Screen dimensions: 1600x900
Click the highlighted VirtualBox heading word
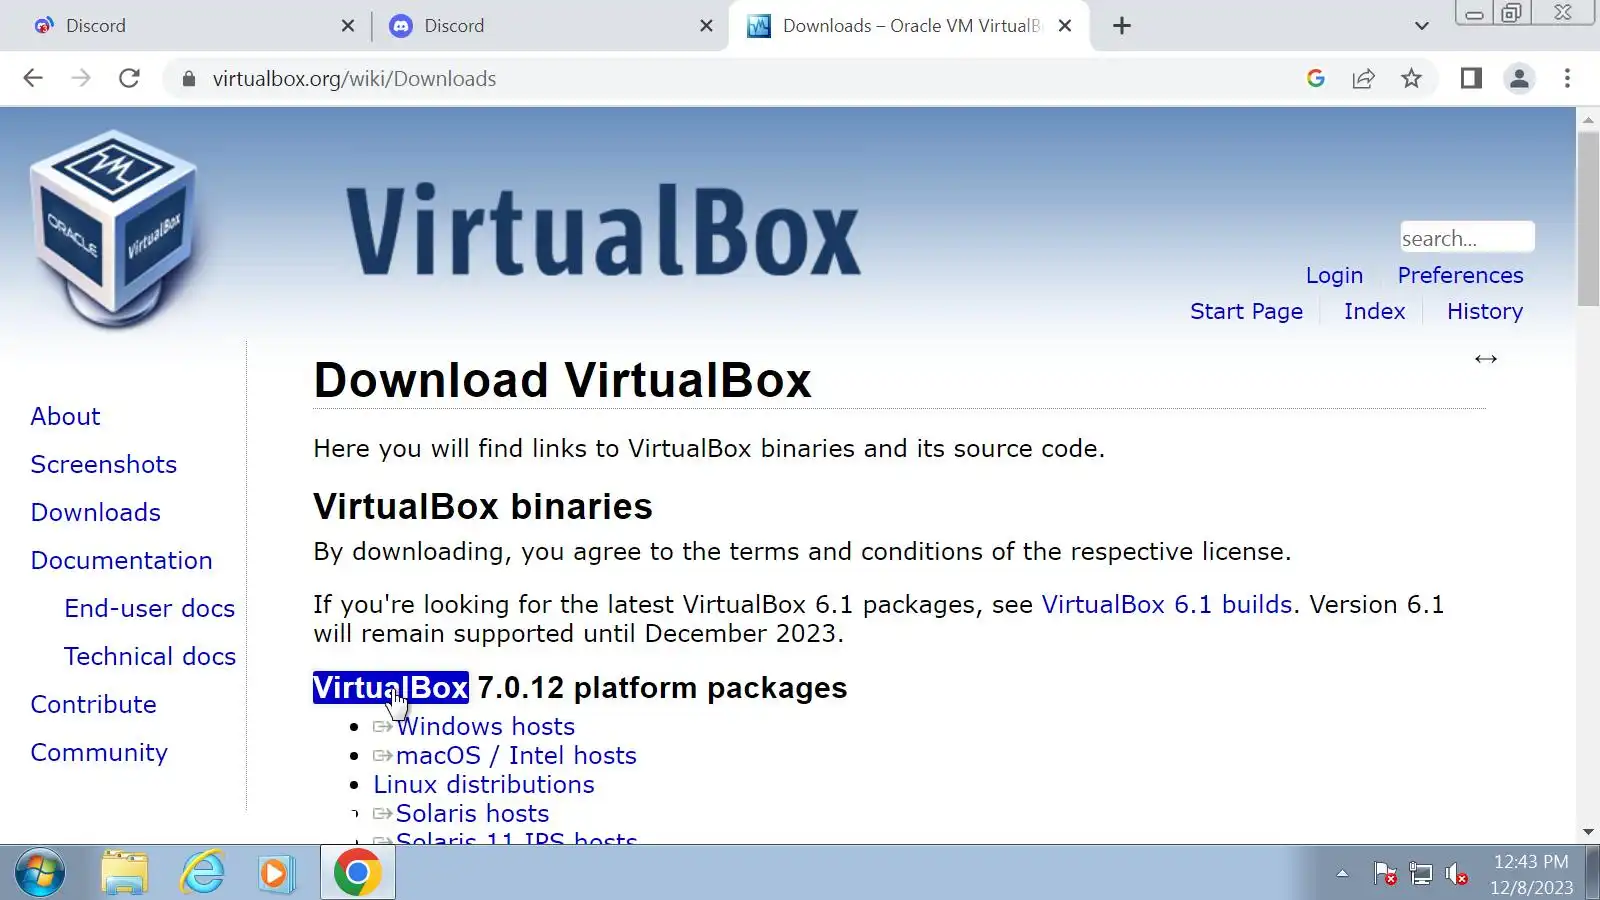[x=390, y=688]
